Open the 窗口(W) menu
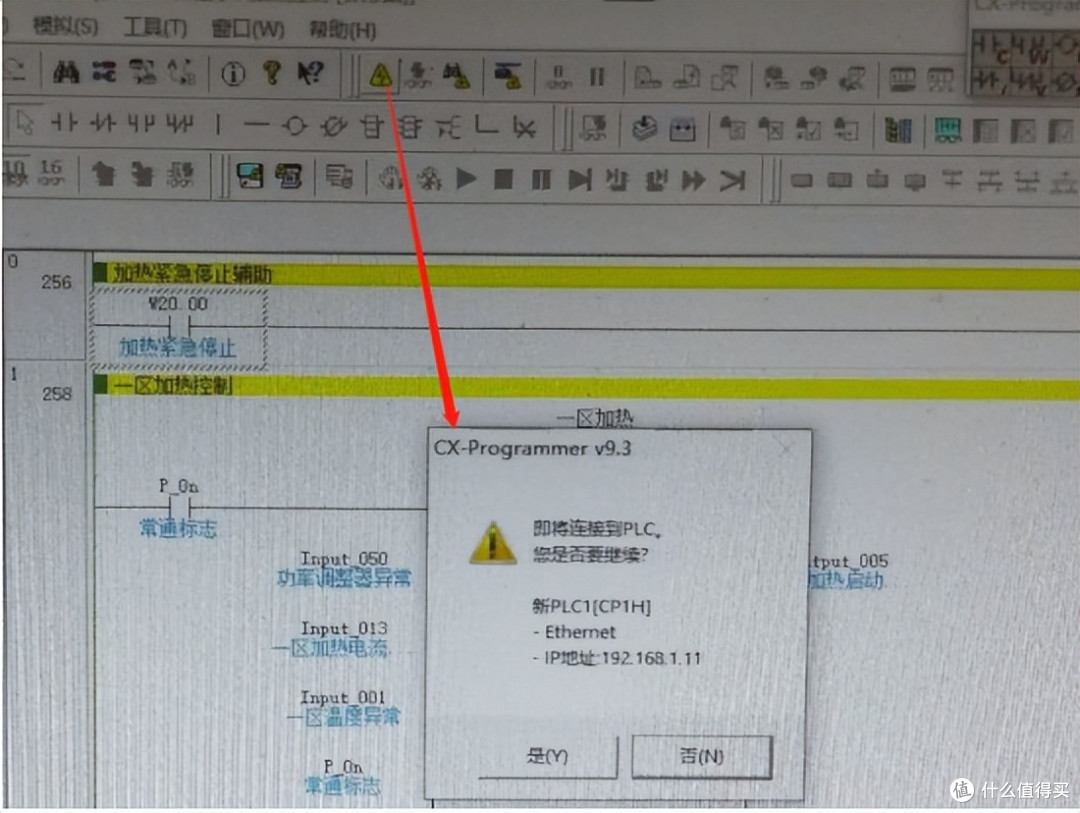Image resolution: width=1080 pixels, height=813 pixels. tap(248, 29)
